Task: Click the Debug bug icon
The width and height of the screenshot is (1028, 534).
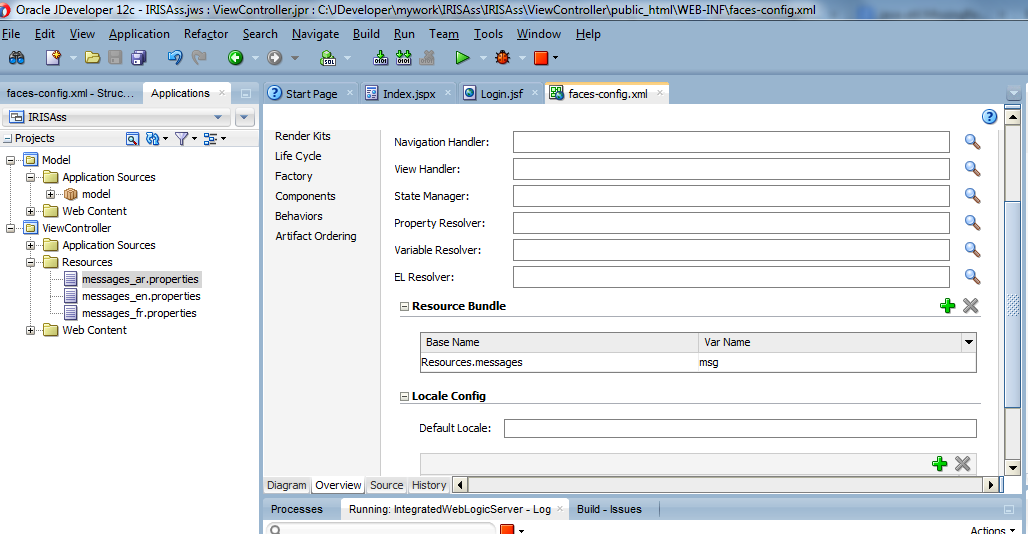Action: [502, 58]
